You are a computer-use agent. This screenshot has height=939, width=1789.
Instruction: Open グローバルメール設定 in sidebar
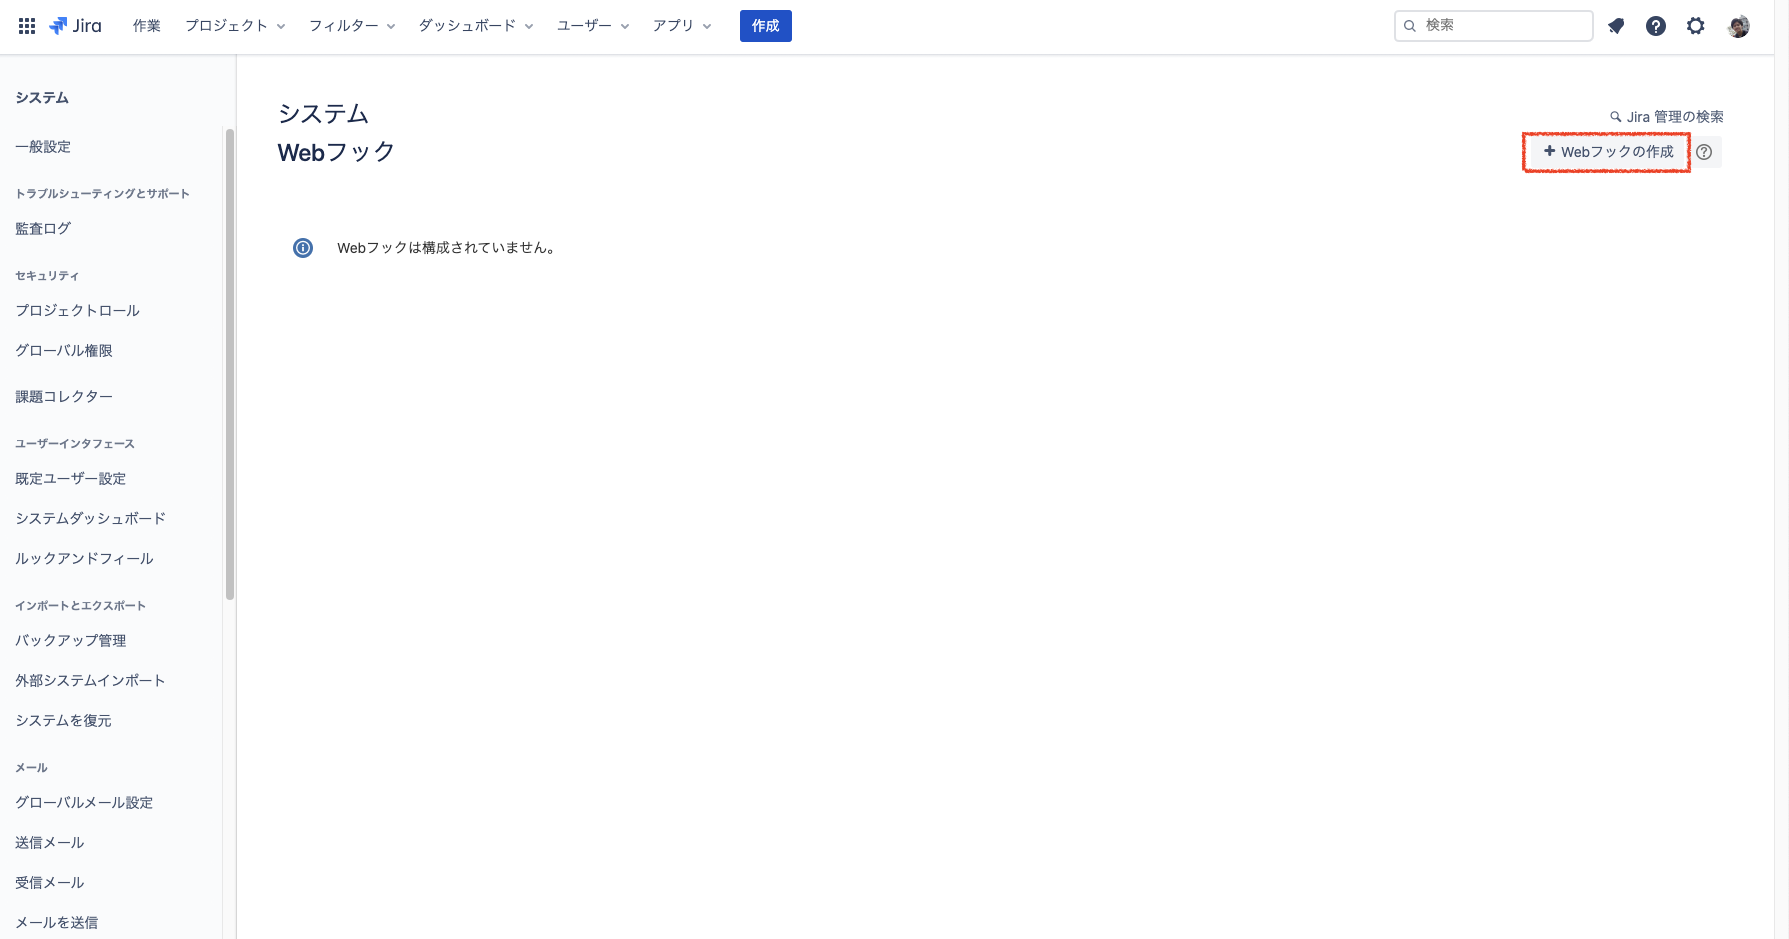[x=84, y=803]
